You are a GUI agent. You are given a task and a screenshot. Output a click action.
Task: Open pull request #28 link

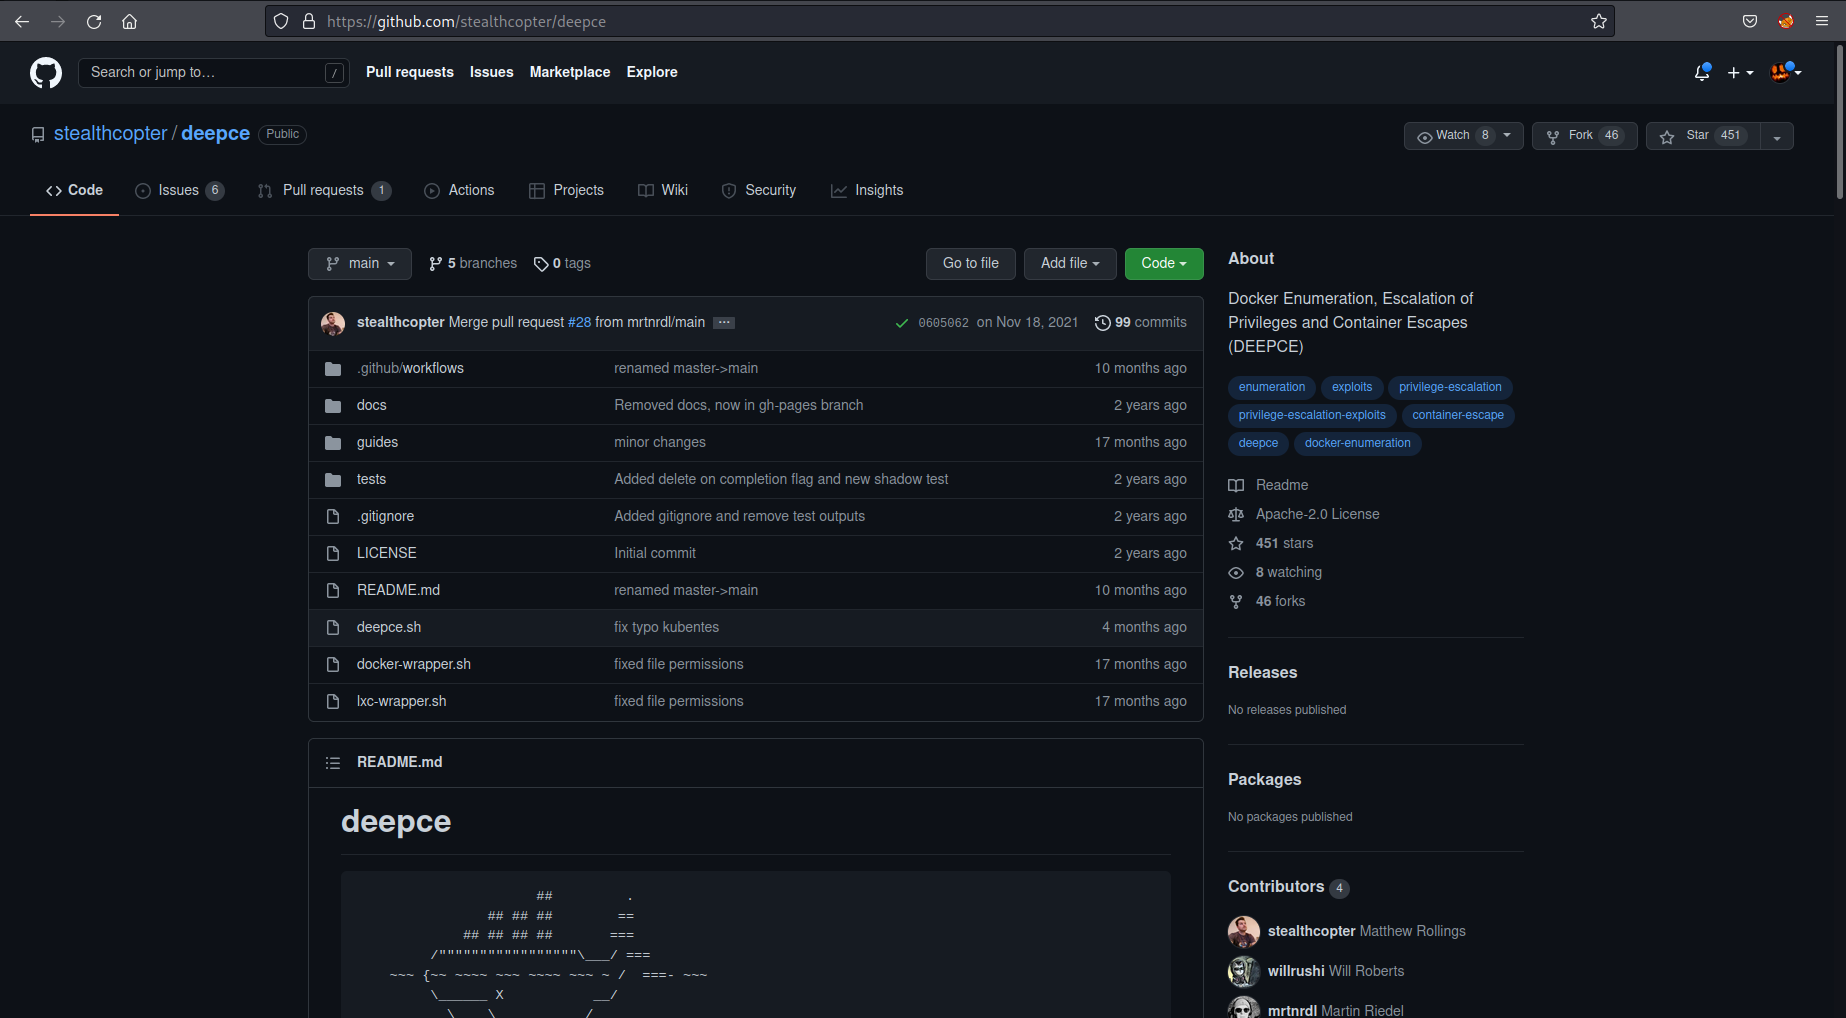[x=579, y=322]
